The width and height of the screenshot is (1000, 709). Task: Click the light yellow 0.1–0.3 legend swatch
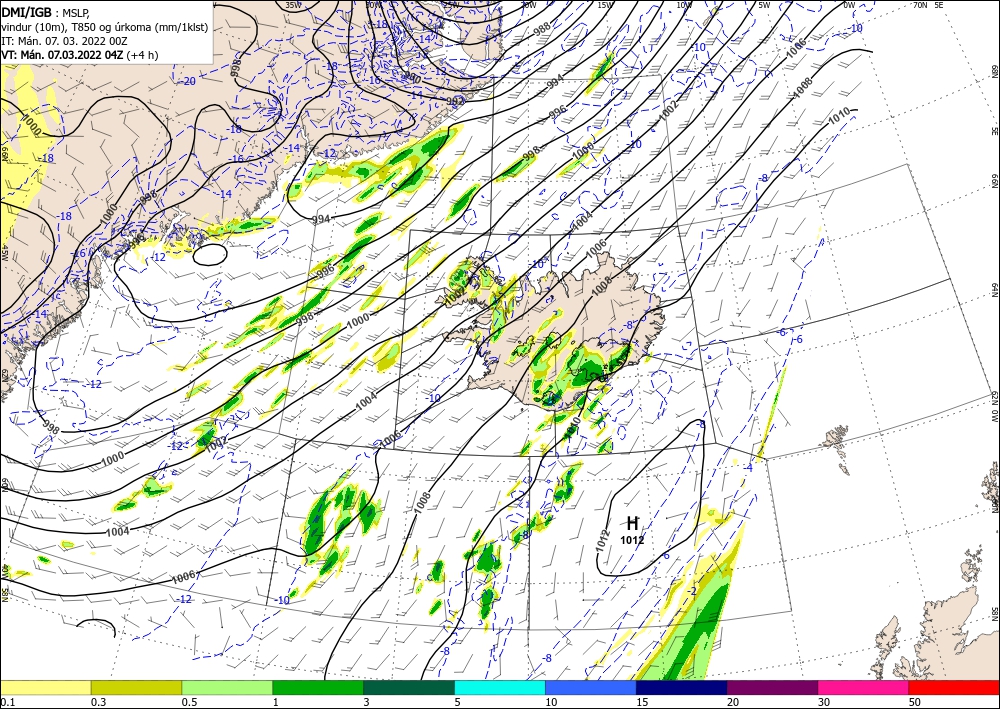(45, 687)
